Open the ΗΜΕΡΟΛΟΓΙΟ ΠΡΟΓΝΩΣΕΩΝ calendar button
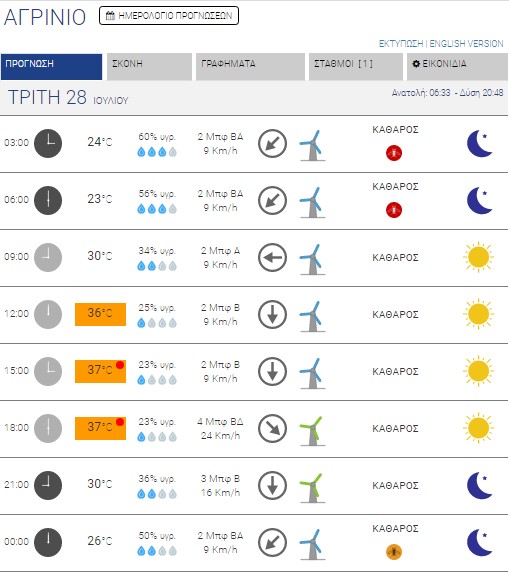Viewport: 509px width, 572px height. pos(169,16)
